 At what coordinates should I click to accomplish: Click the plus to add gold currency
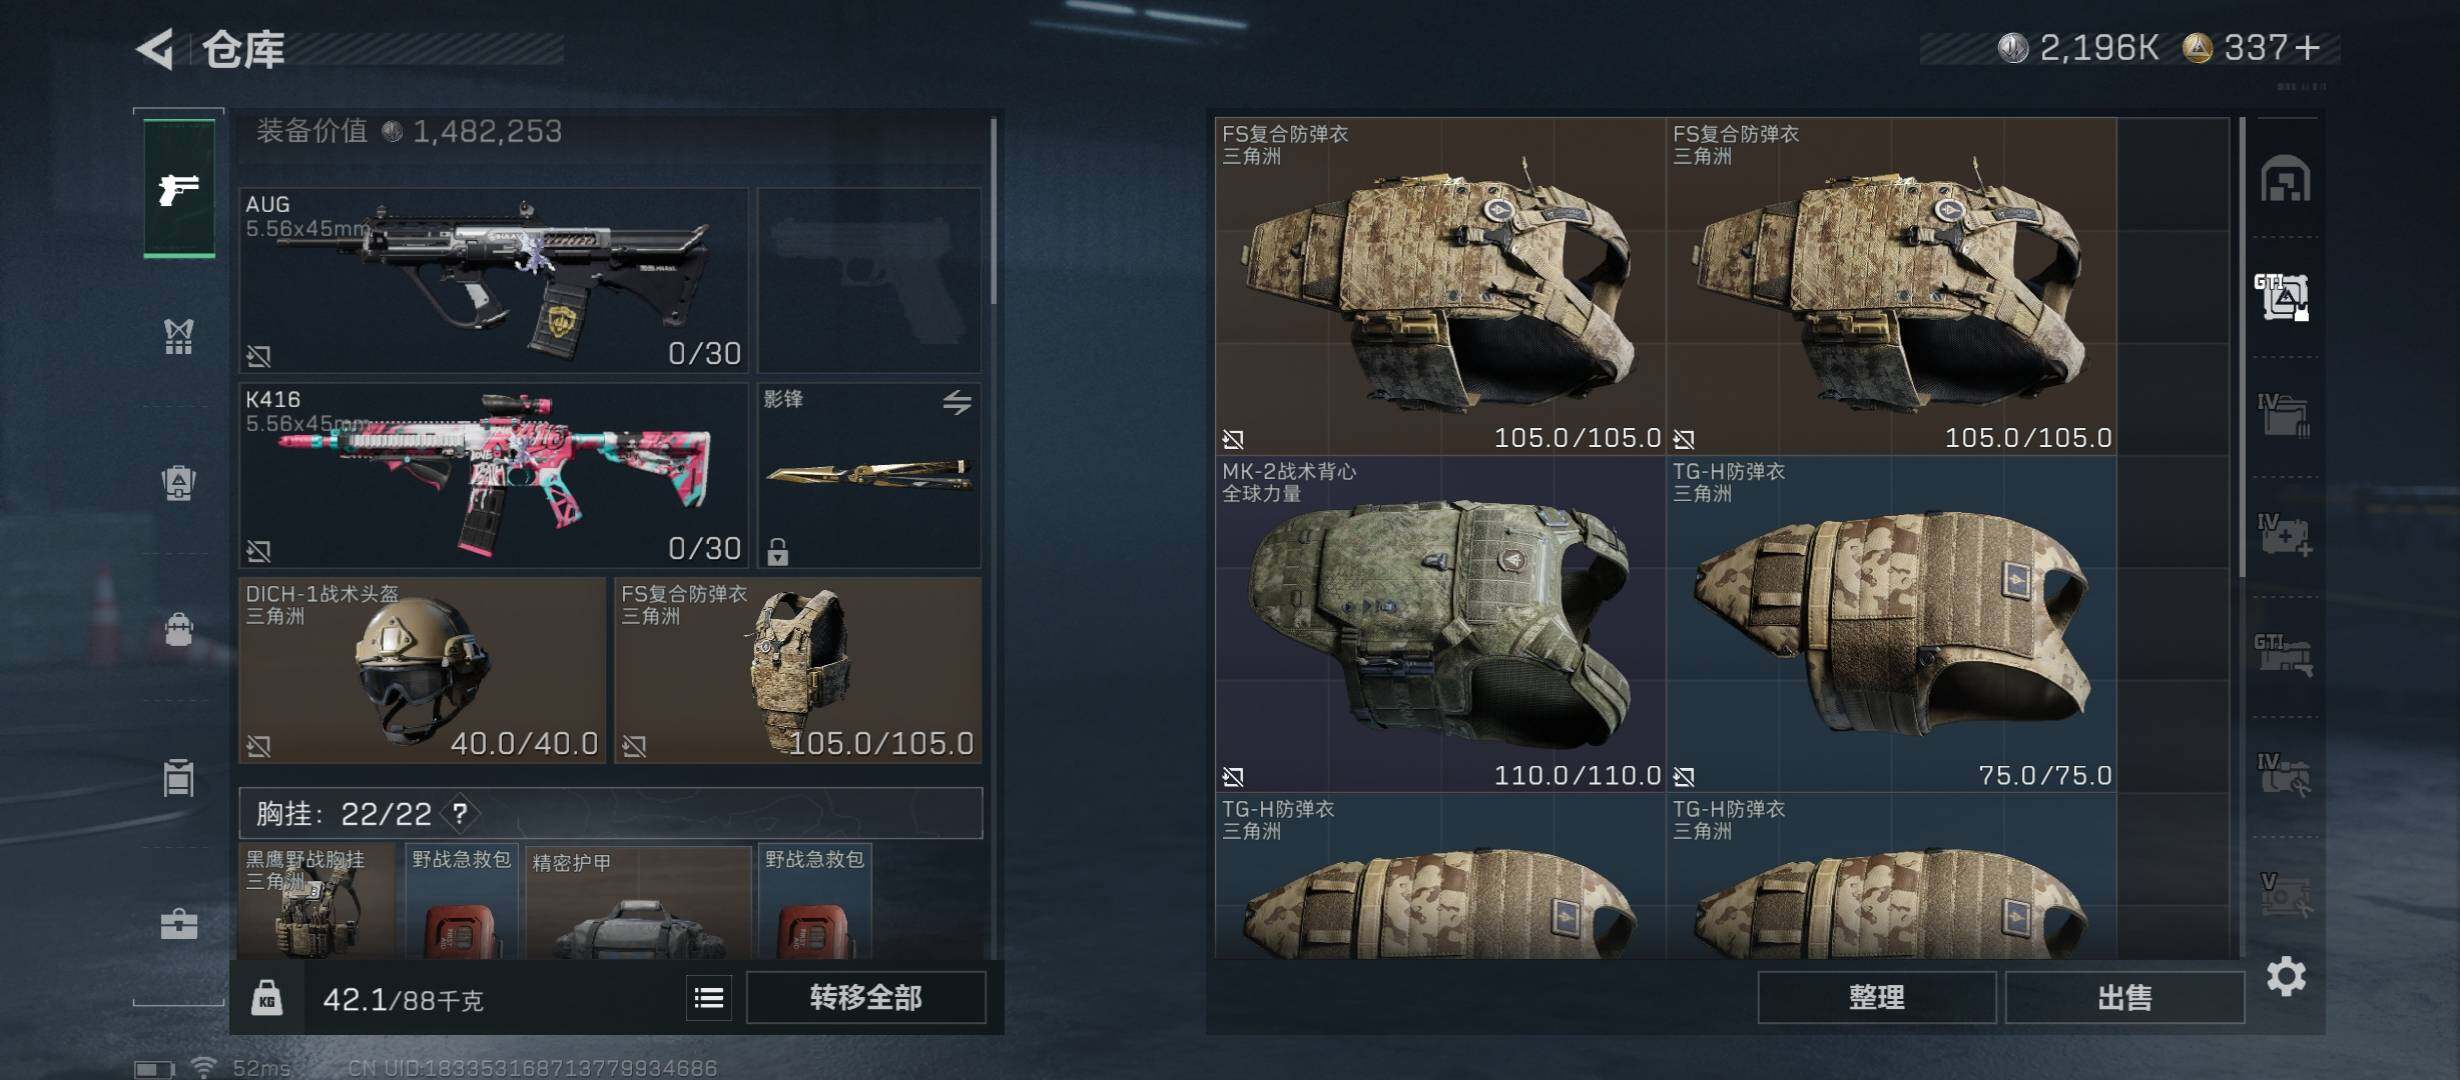(2308, 47)
